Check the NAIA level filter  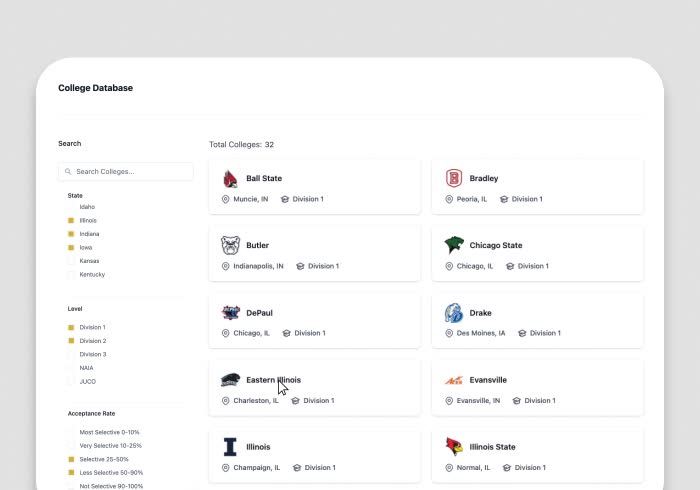pos(71,368)
